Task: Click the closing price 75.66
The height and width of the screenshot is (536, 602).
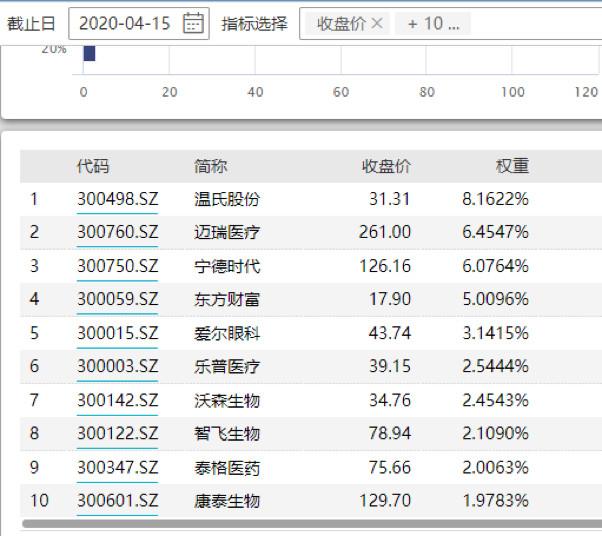Action: click(390, 468)
